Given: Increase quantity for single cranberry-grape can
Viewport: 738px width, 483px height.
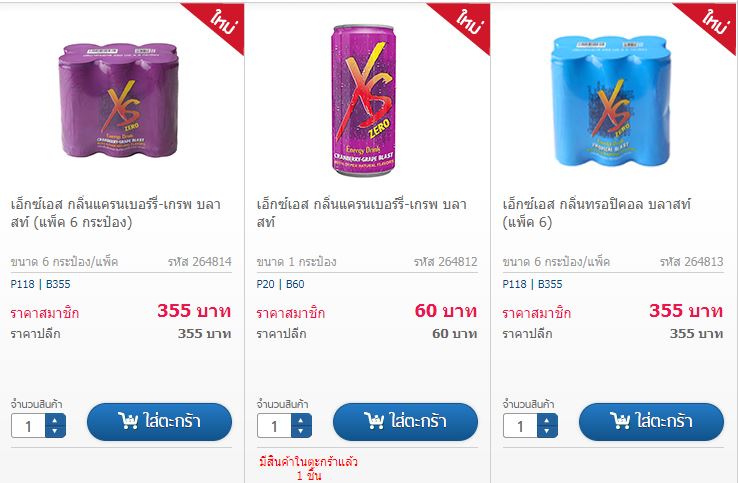Looking at the screenshot, I should 301,420.
